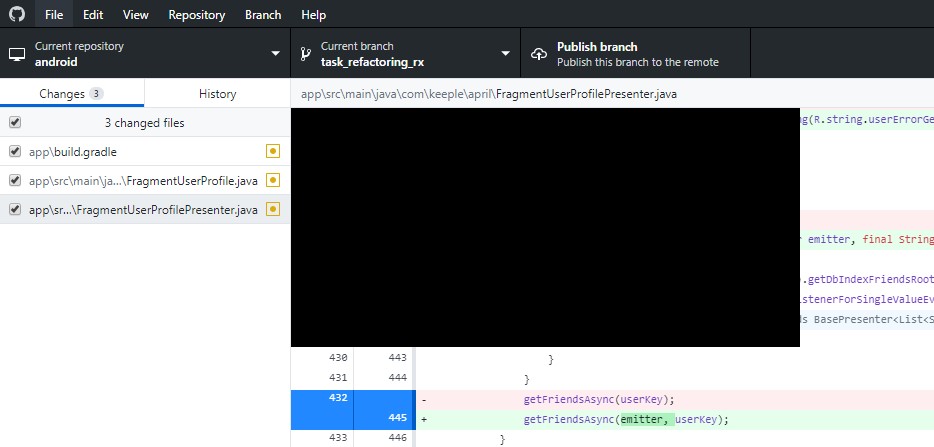Image resolution: width=934 pixels, height=447 pixels.
Task: Click the highlighted emitter, token
Action: [647, 420]
